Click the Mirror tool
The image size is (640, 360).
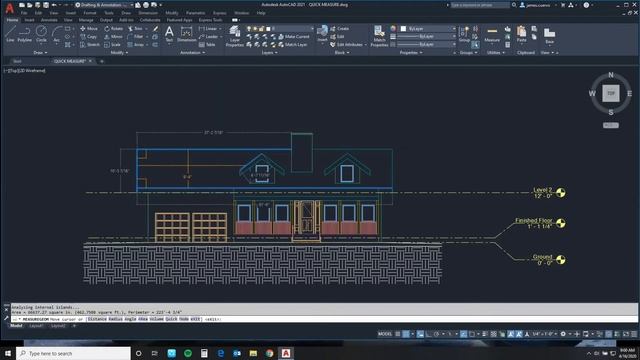point(113,37)
